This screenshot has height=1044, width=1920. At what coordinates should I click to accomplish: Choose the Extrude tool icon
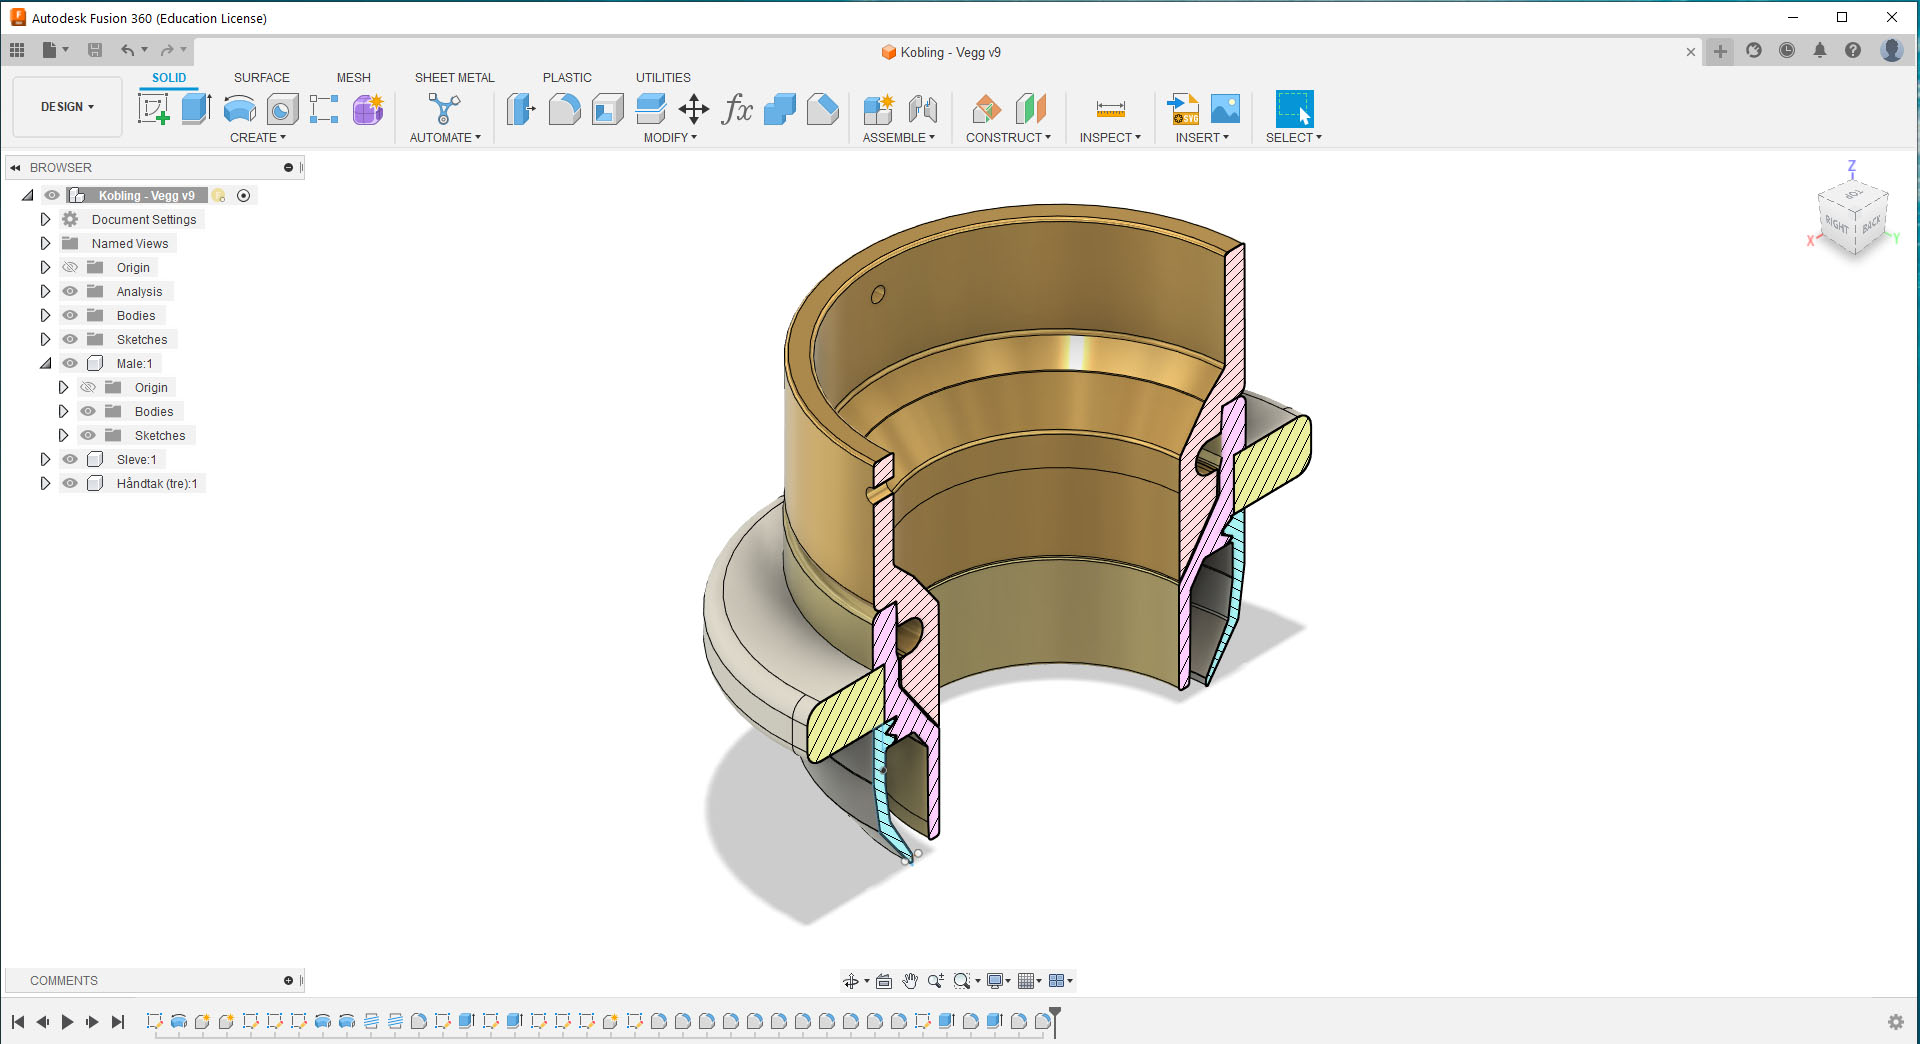(x=196, y=109)
